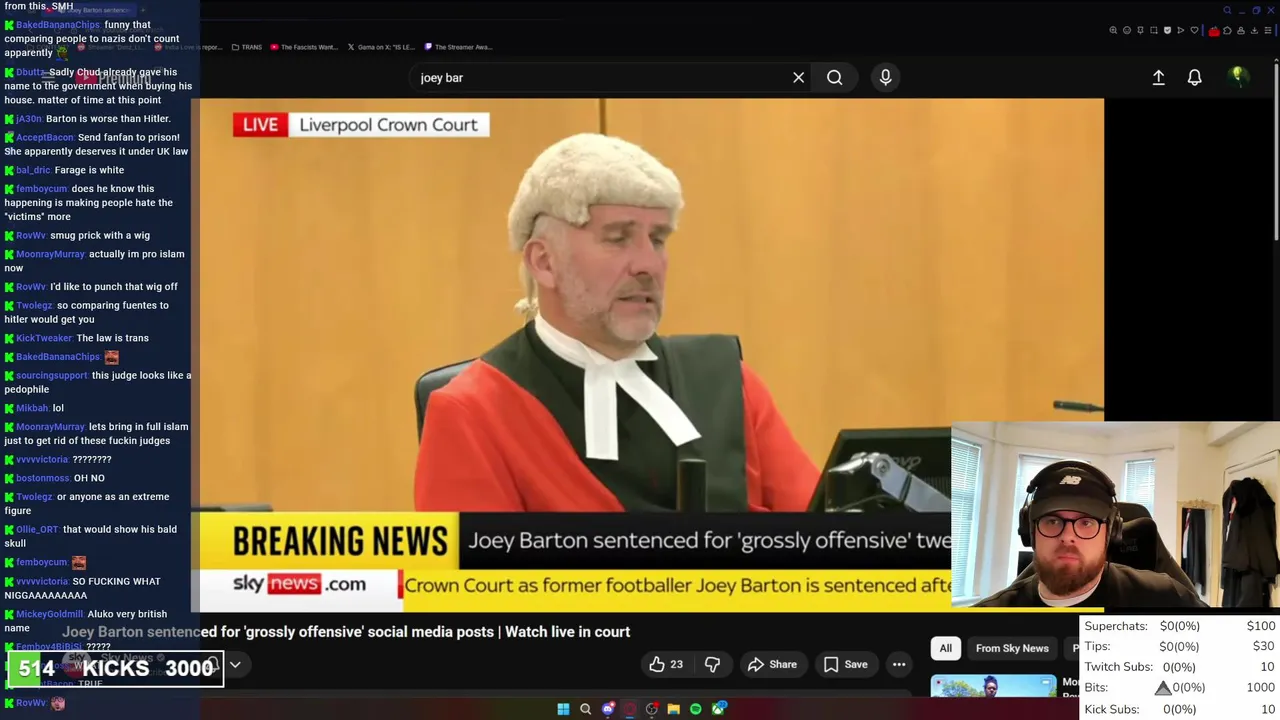The height and width of the screenshot is (720, 1280).
Task: Clear the YouTube search box text
Action: tap(798, 78)
